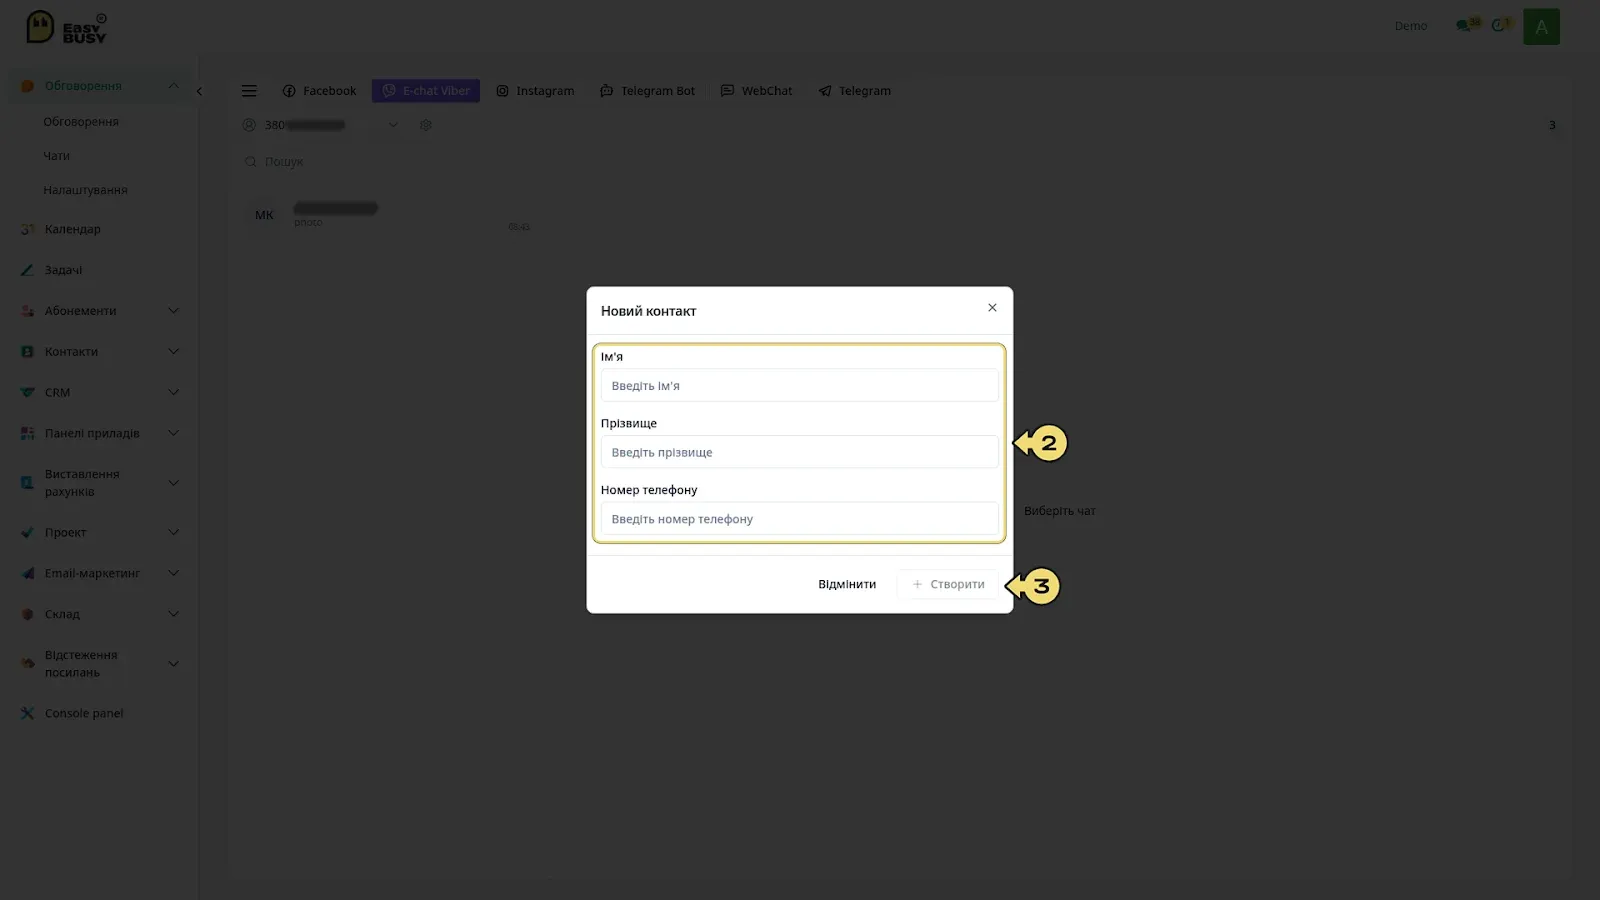Click the search magnifier icon
Screen dimensions: 1600x900
point(251,162)
